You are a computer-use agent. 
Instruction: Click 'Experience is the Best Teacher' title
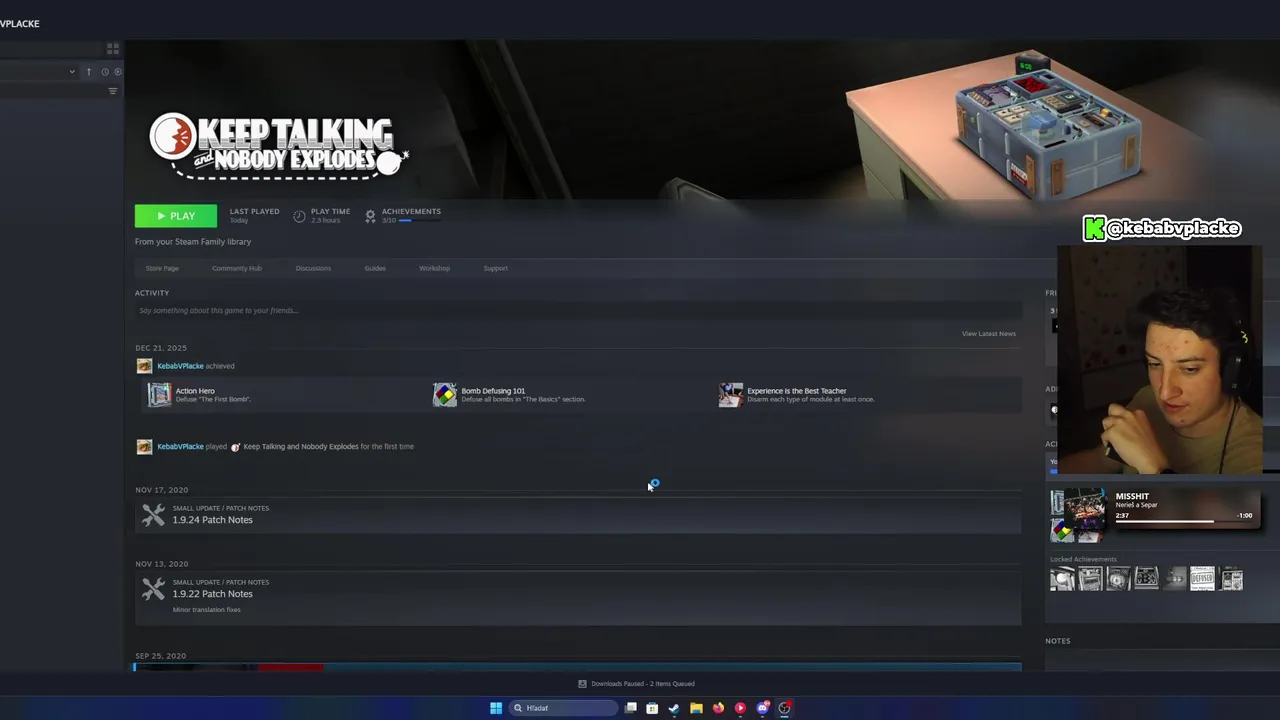(797, 391)
